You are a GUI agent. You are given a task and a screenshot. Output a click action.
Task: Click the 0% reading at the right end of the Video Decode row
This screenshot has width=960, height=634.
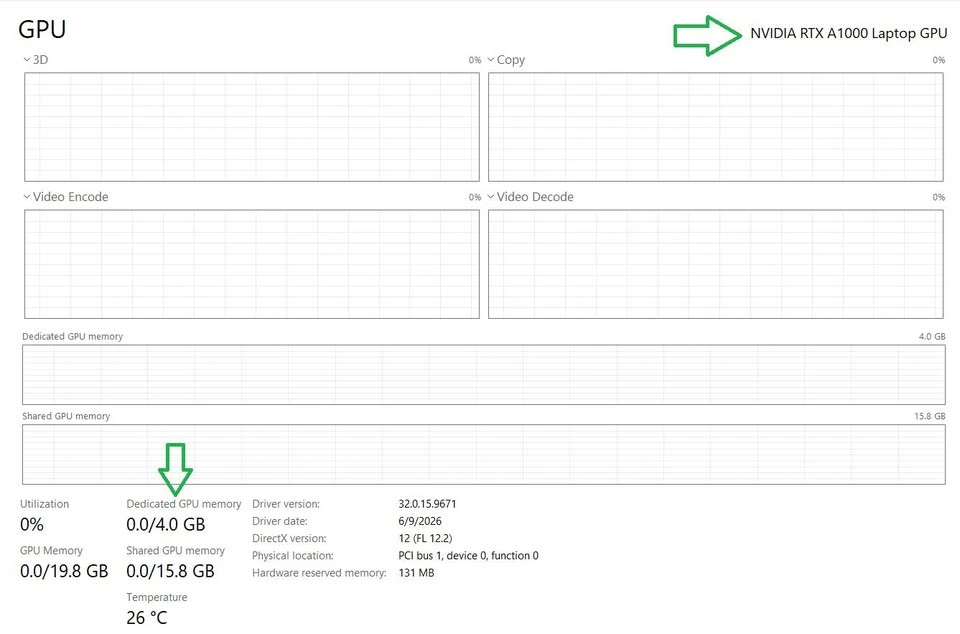pos(939,197)
